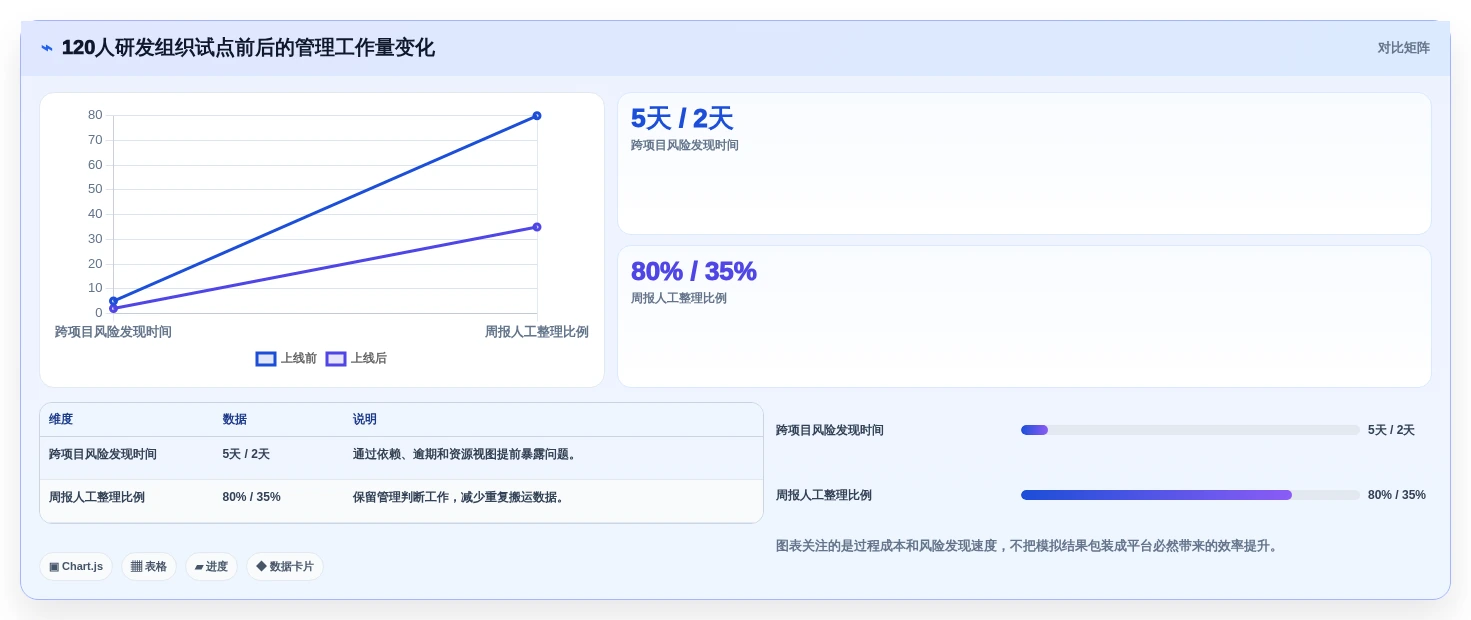Image resolution: width=1471 pixels, height=620 pixels.
Task: Click the y-axis value 40
Action: click(95, 214)
